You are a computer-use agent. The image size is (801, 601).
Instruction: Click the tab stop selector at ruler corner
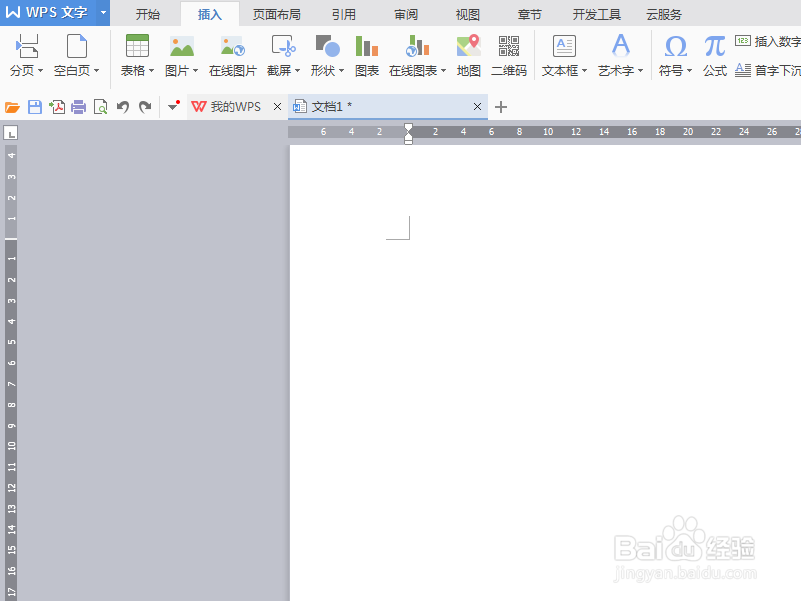(11, 133)
